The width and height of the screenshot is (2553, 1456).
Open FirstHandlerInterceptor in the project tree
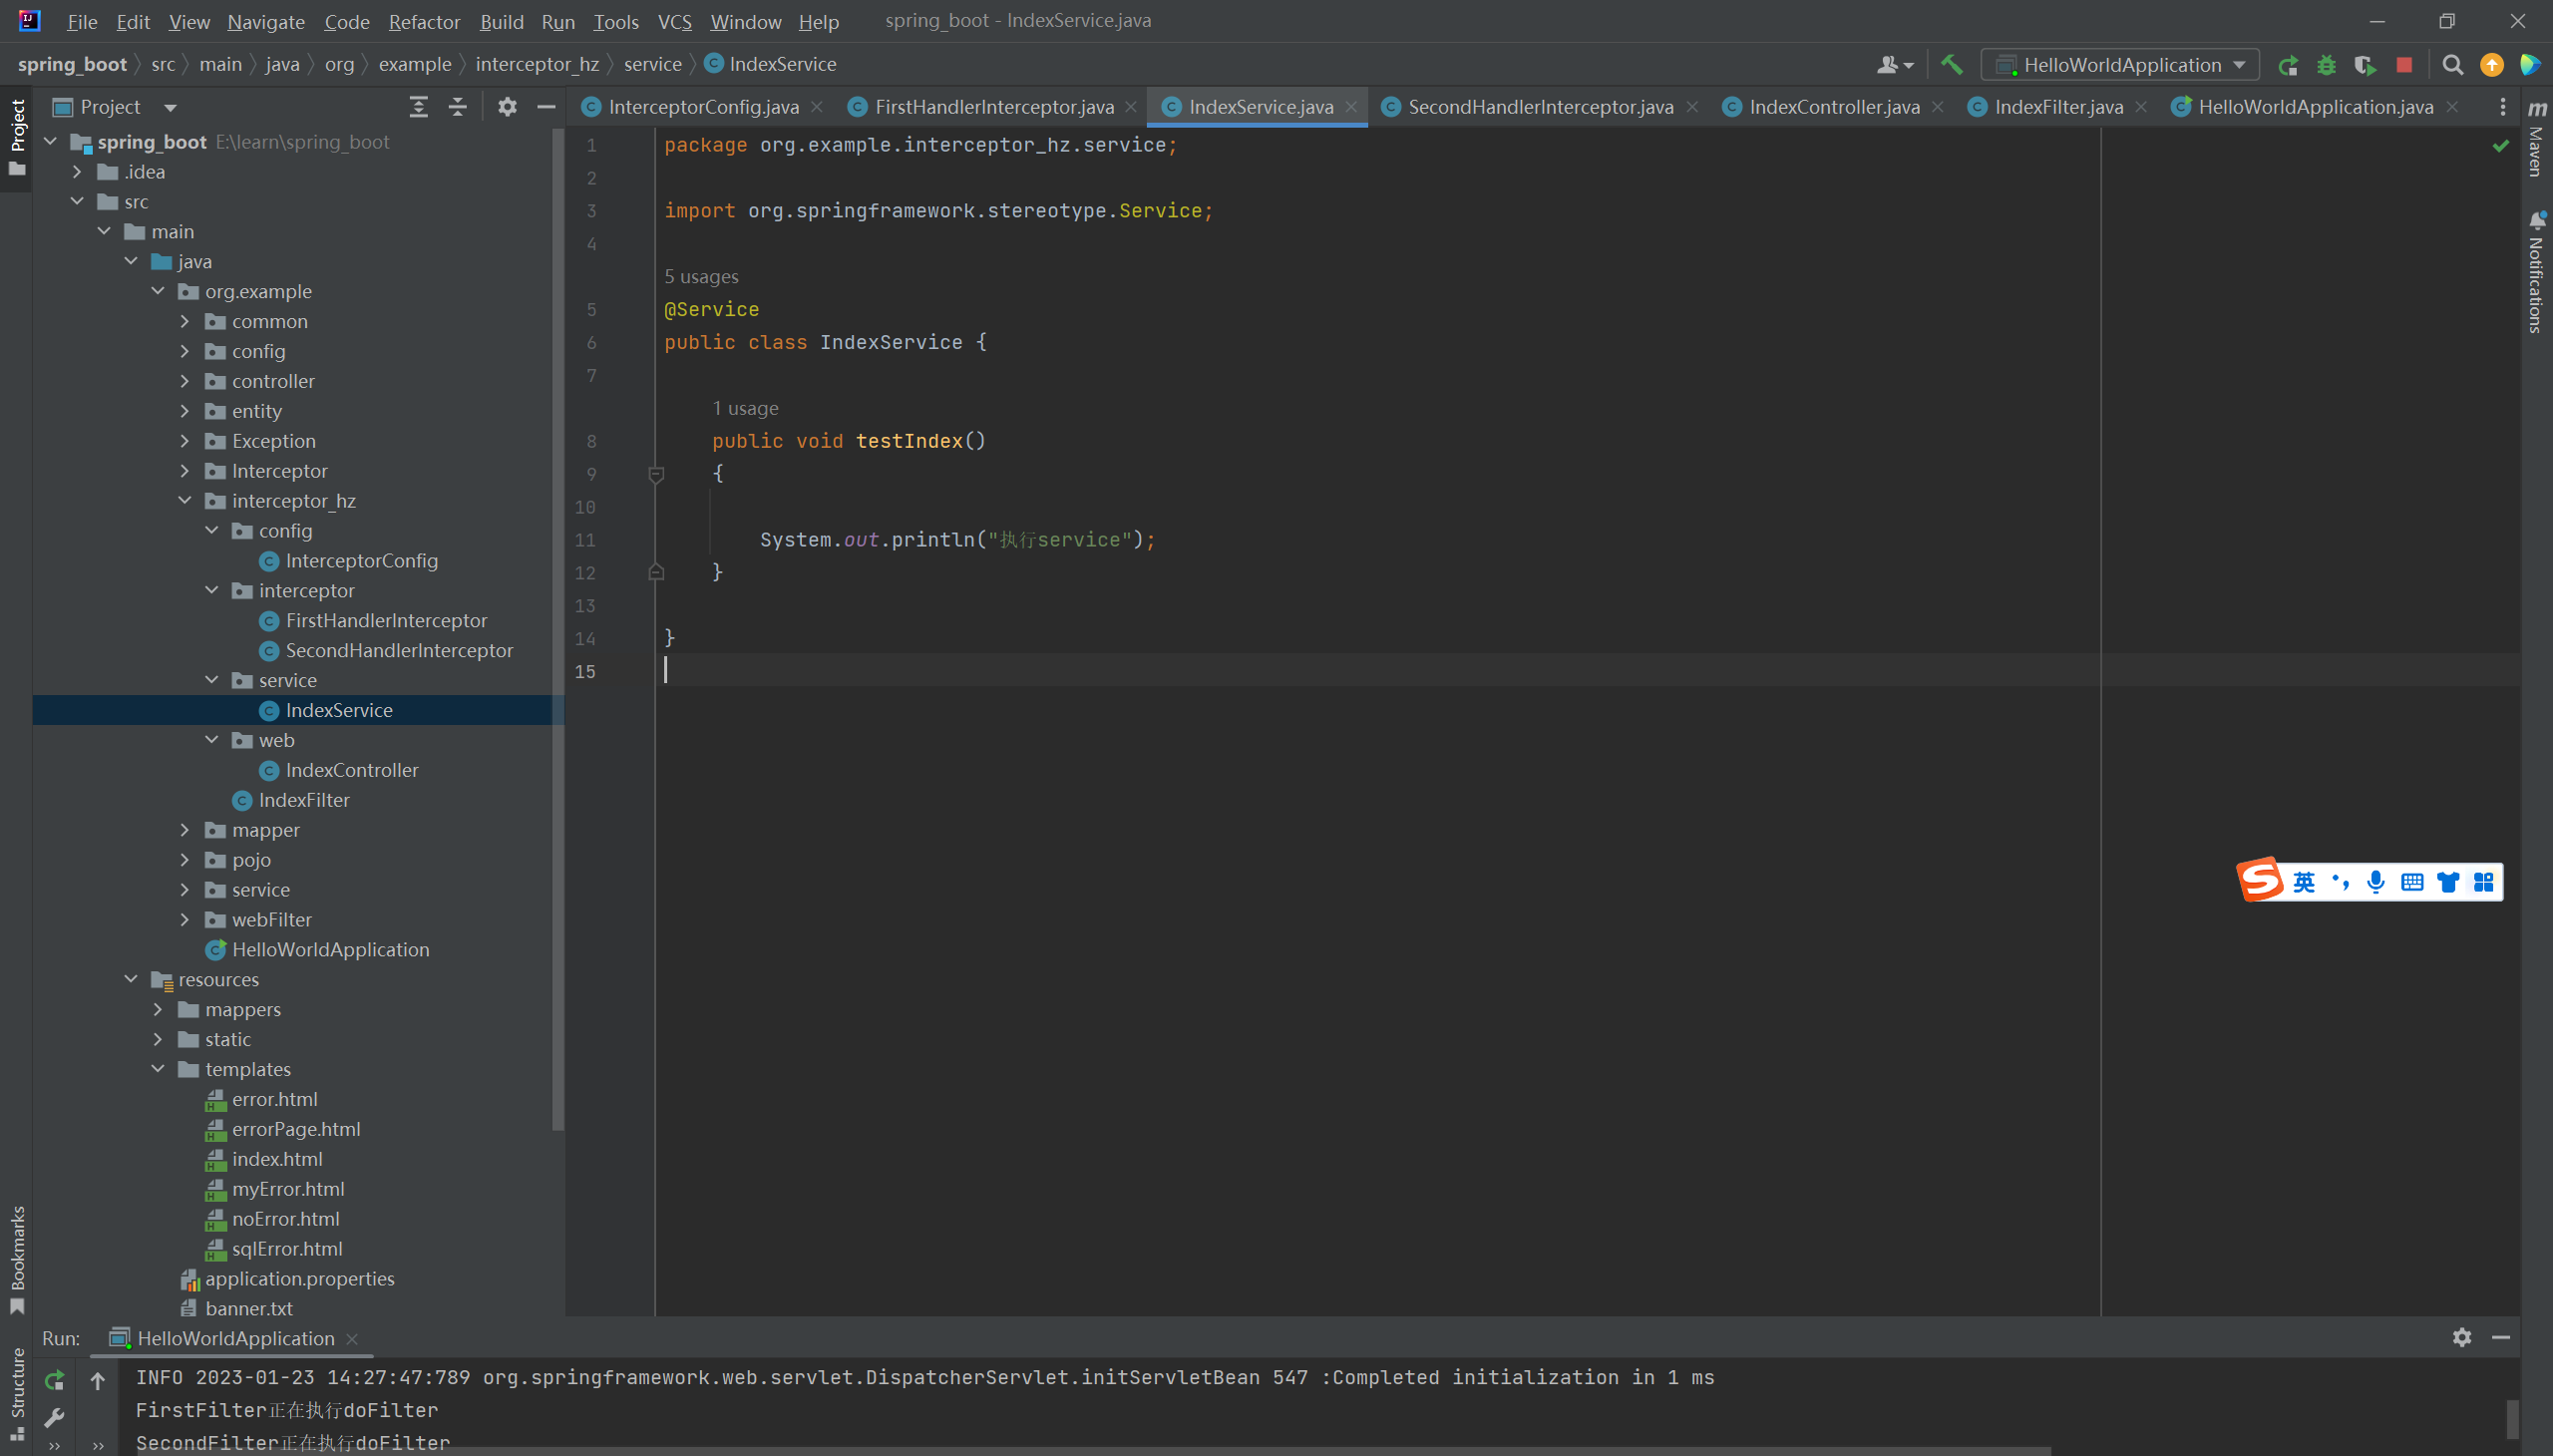click(386, 620)
